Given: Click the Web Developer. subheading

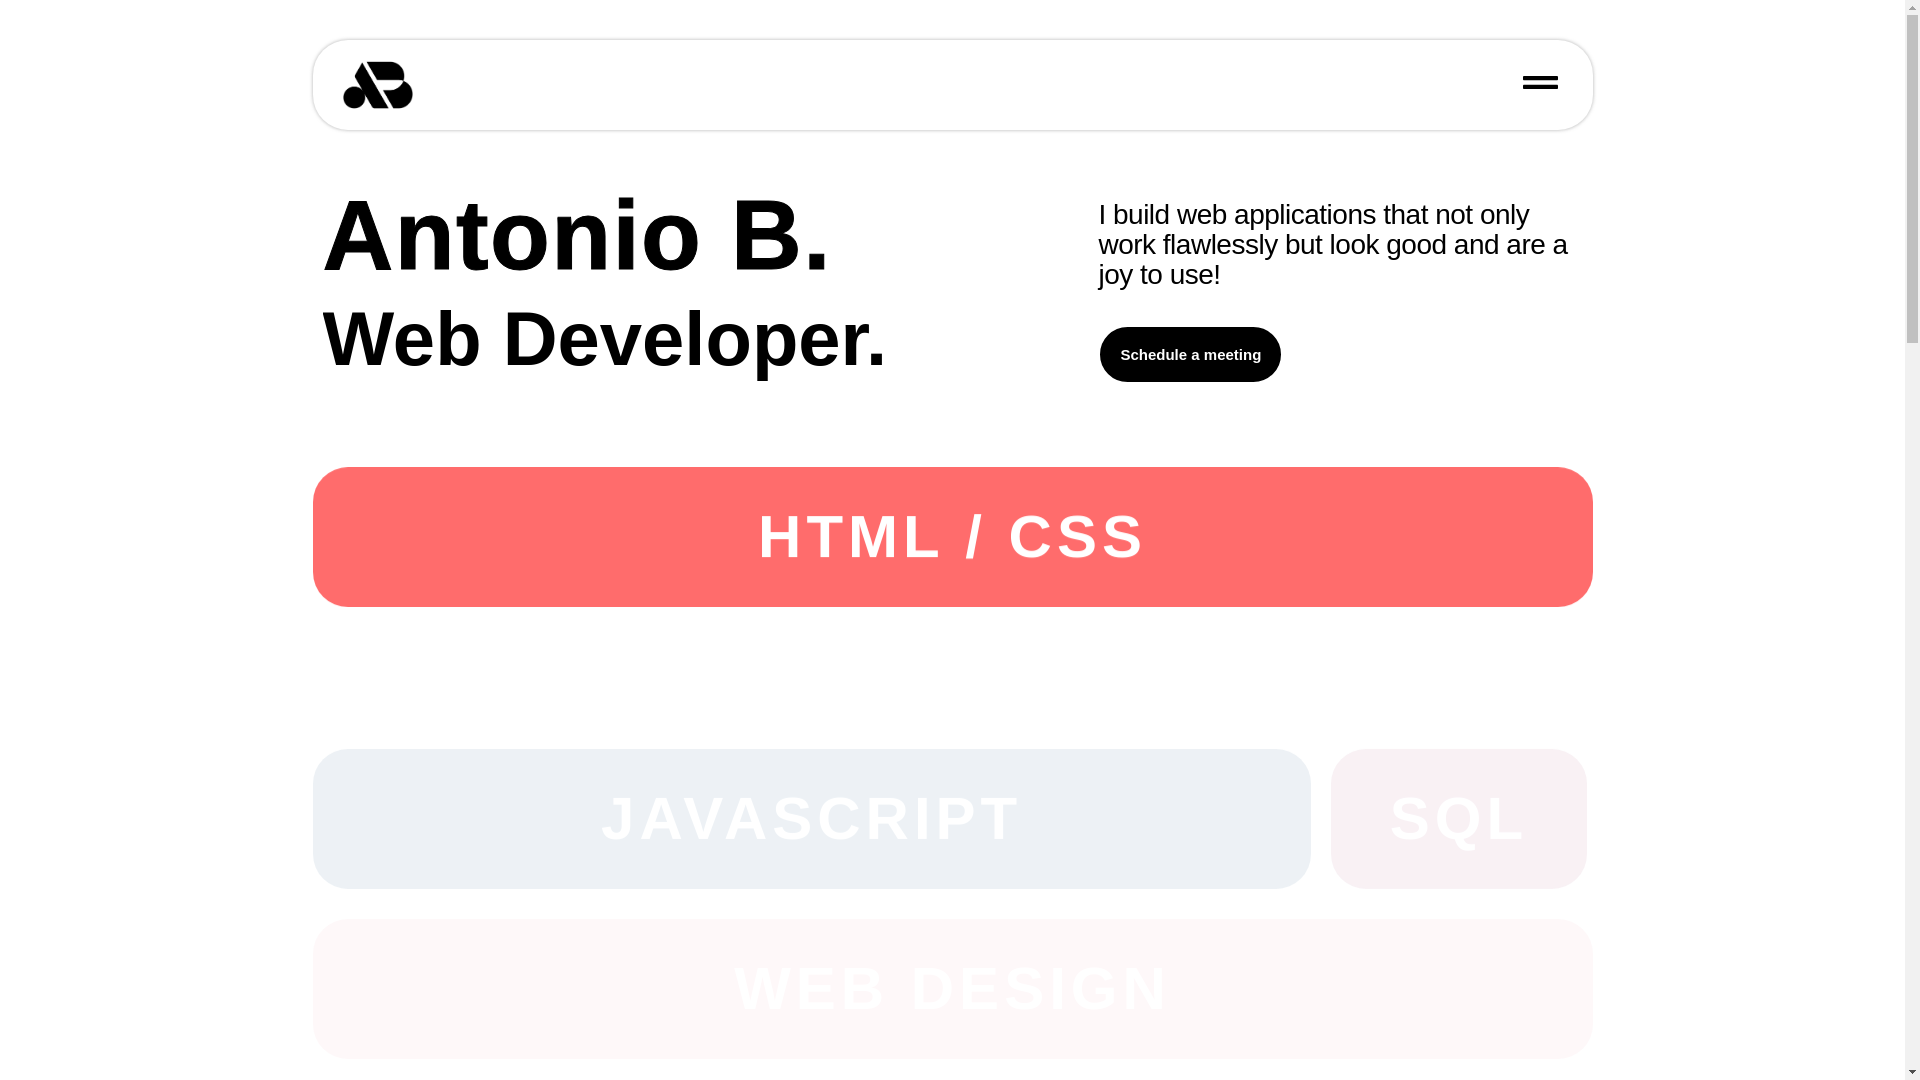Looking at the screenshot, I should [x=604, y=340].
